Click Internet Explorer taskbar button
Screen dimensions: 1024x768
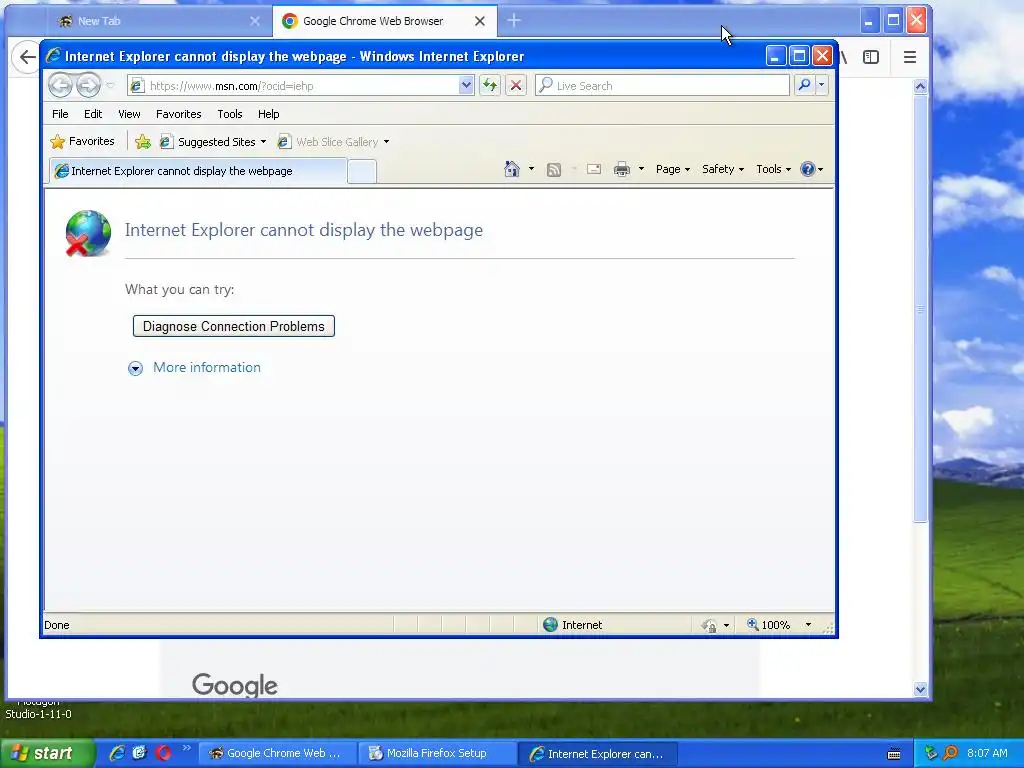pyautogui.click(x=597, y=754)
